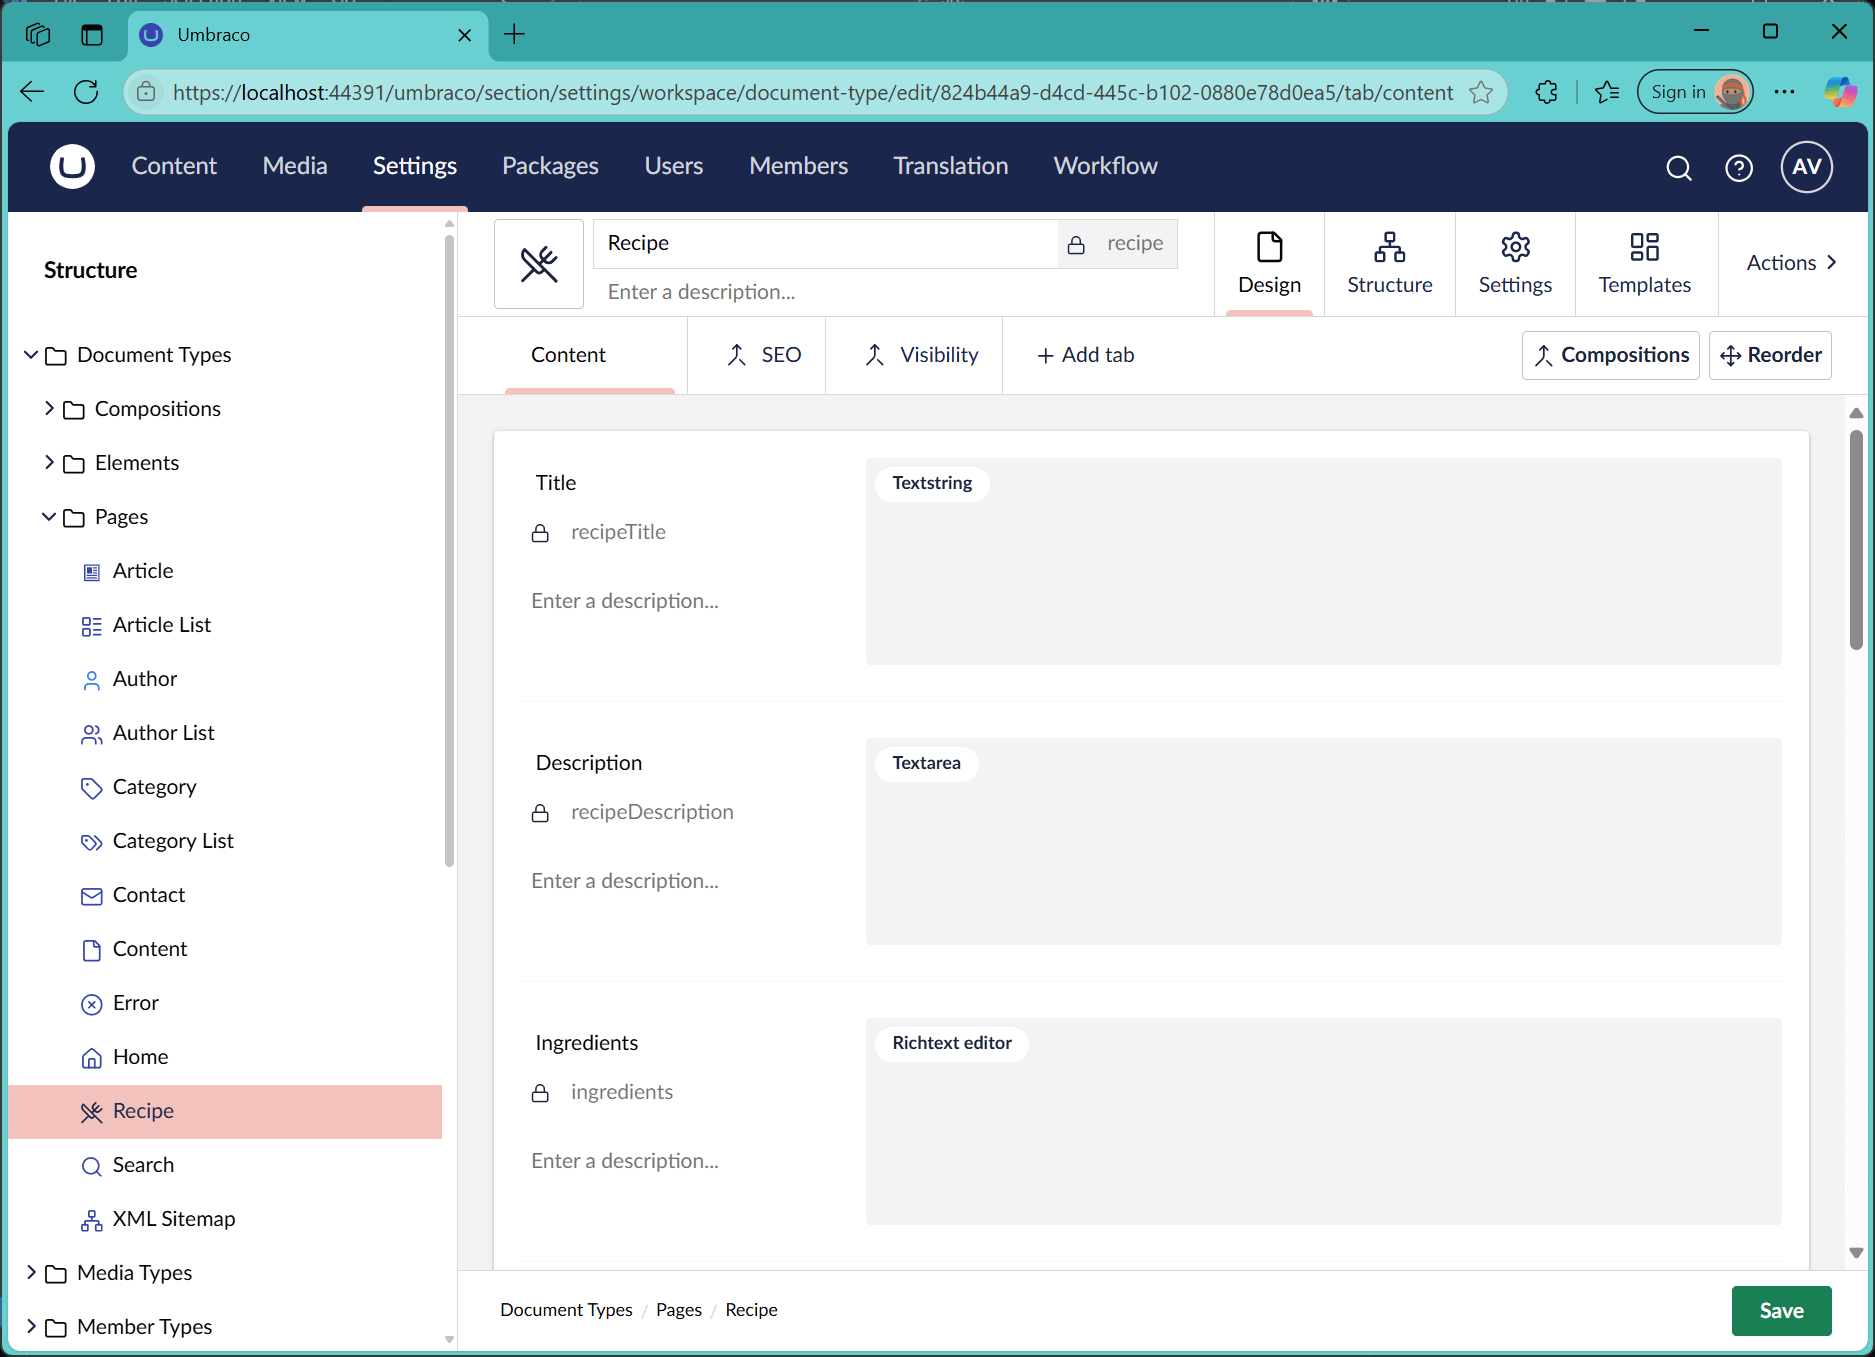Open the Copilot icon in browser

(1840, 92)
